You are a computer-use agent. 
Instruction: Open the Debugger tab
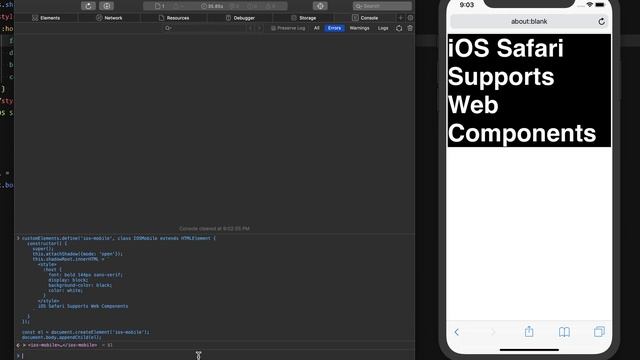240,18
